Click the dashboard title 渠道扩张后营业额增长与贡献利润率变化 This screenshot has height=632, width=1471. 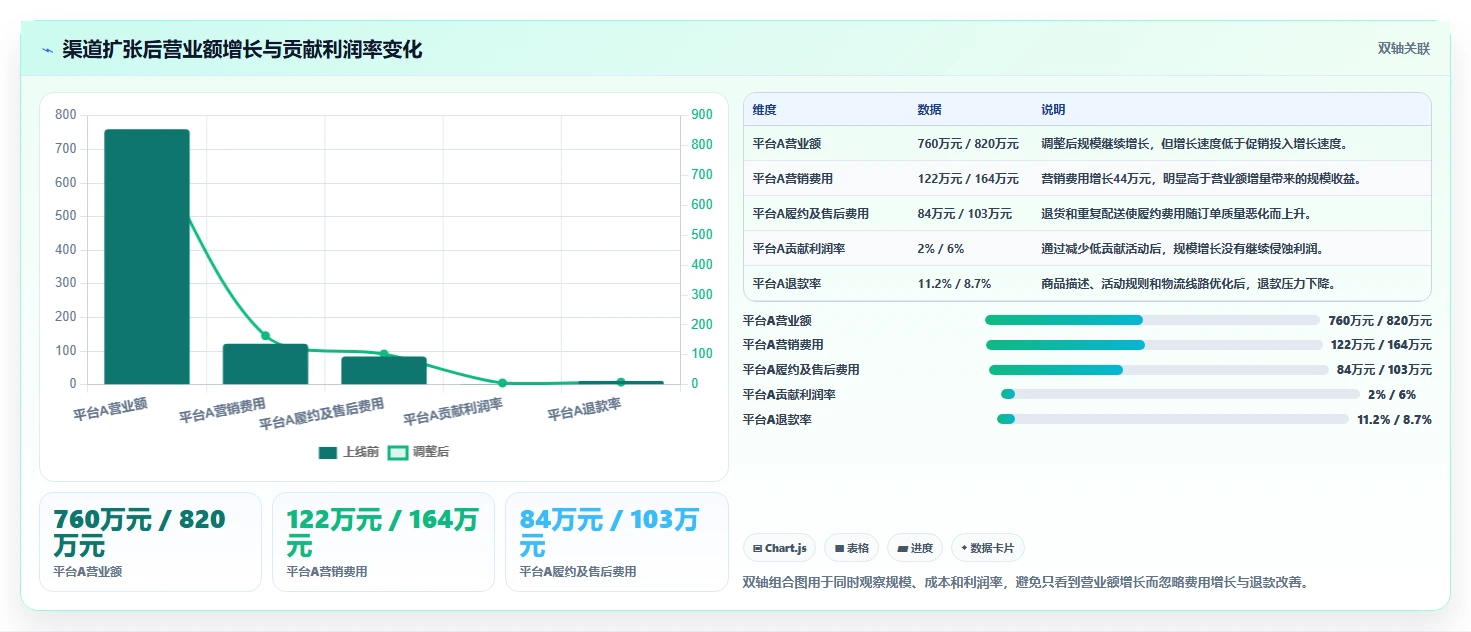pos(242,50)
